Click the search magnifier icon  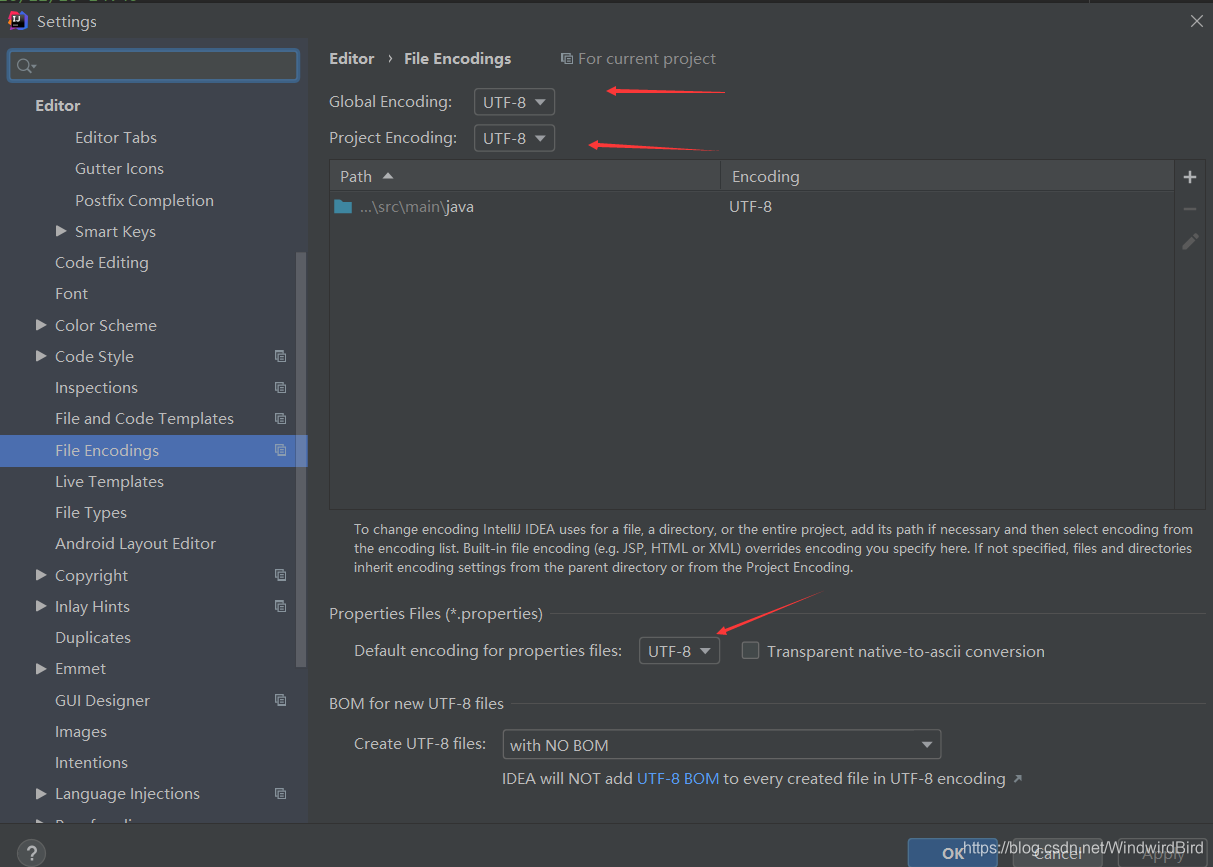coord(24,66)
